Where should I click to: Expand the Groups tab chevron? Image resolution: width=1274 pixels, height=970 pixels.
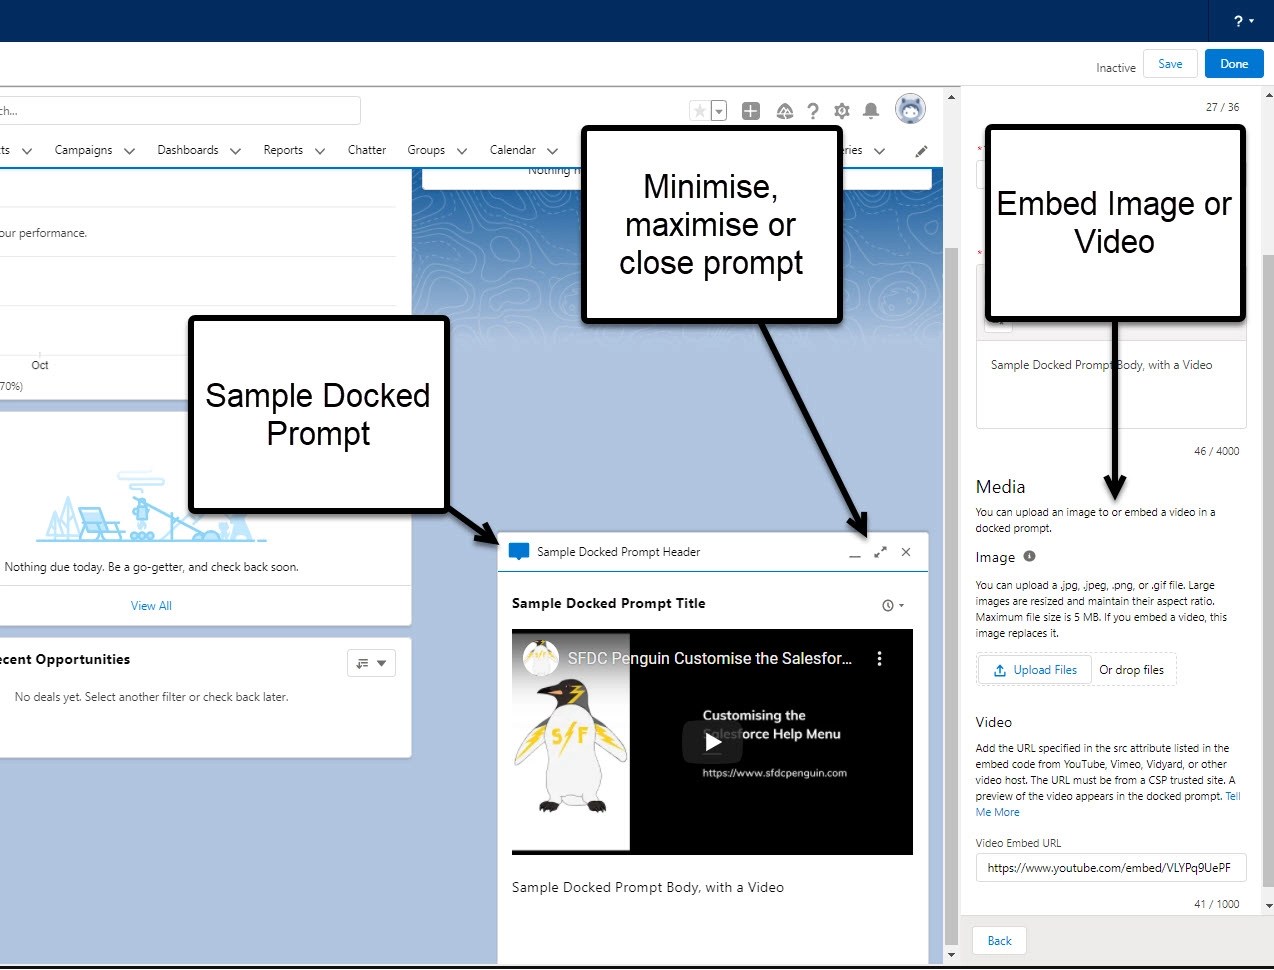click(462, 151)
